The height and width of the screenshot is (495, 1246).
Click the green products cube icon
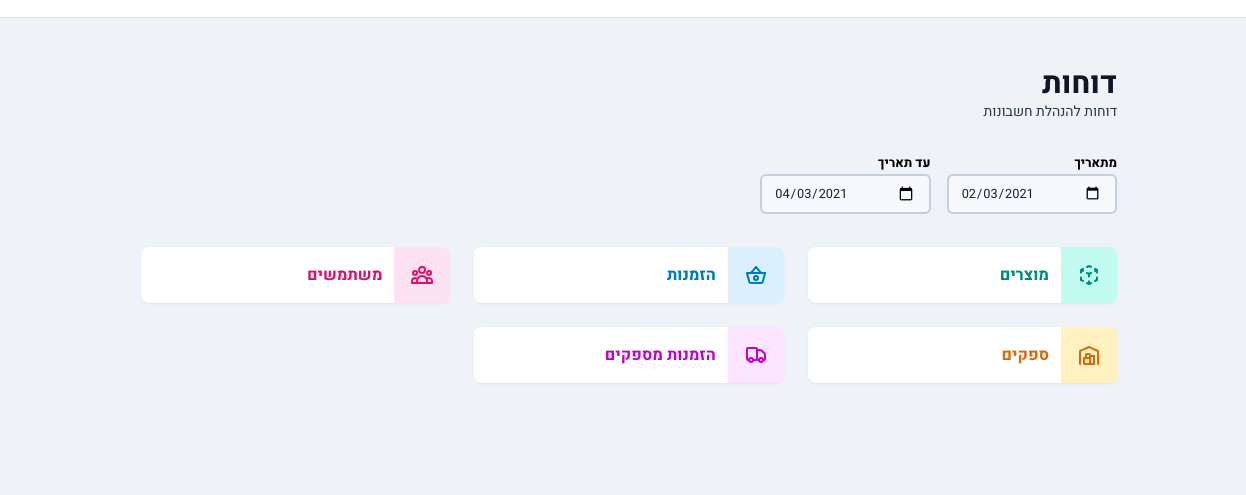coord(1089,275)
